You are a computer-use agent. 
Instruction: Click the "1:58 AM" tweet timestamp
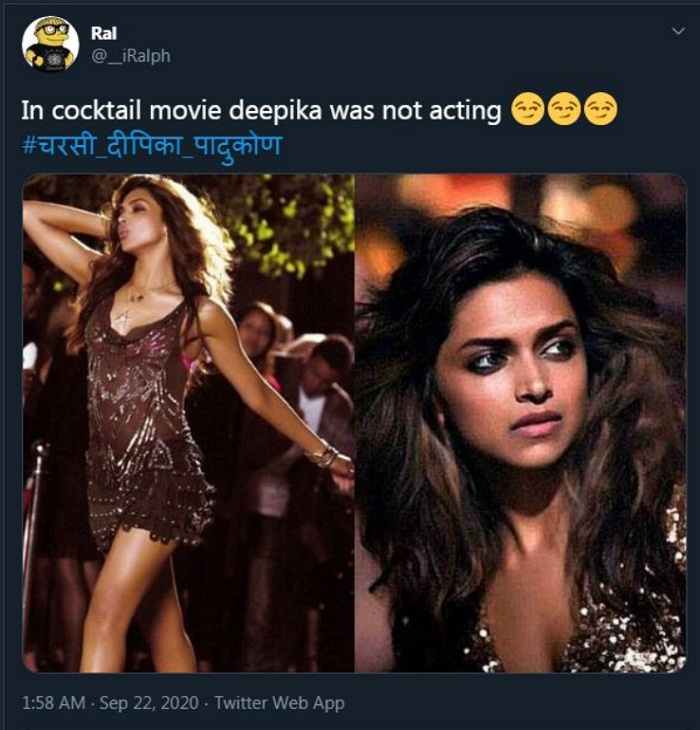(56, 703)
